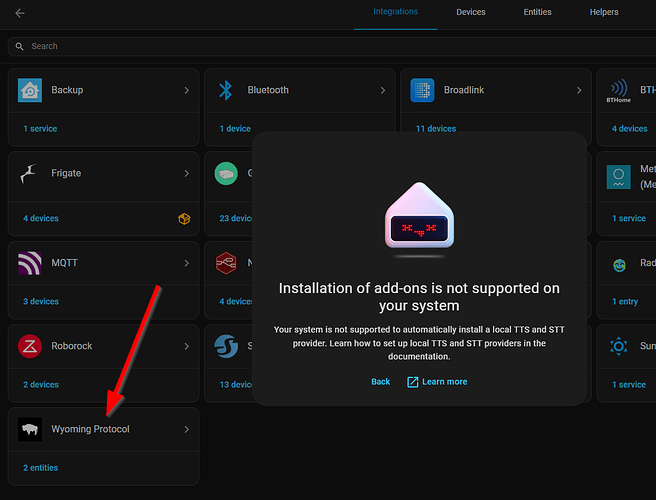Click the back arrow icon
Viewport: 656px width, 500px height.
tap(20, 13)
